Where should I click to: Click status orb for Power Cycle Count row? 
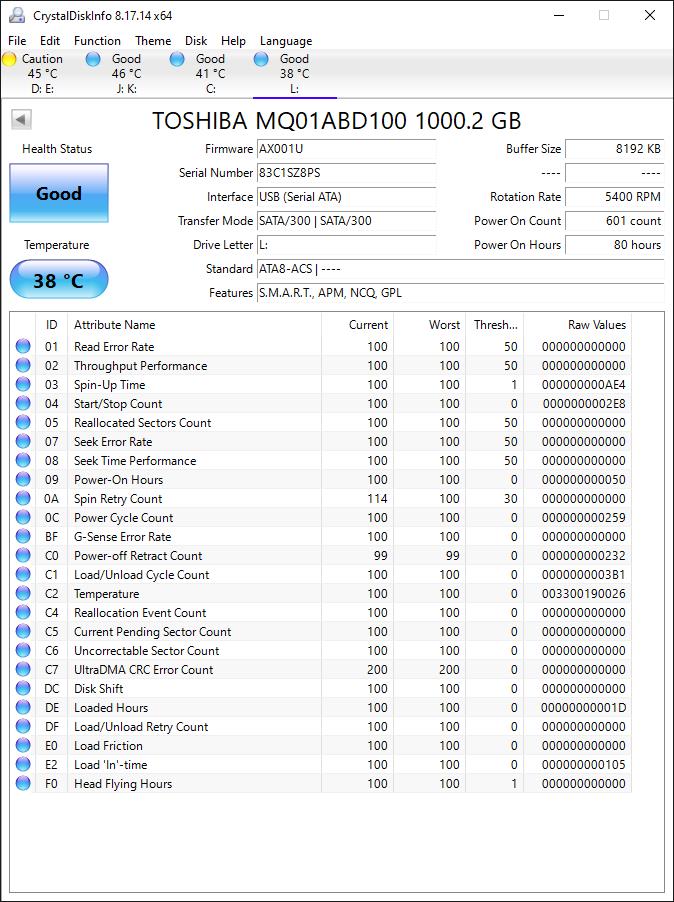(x=23, y=517)
